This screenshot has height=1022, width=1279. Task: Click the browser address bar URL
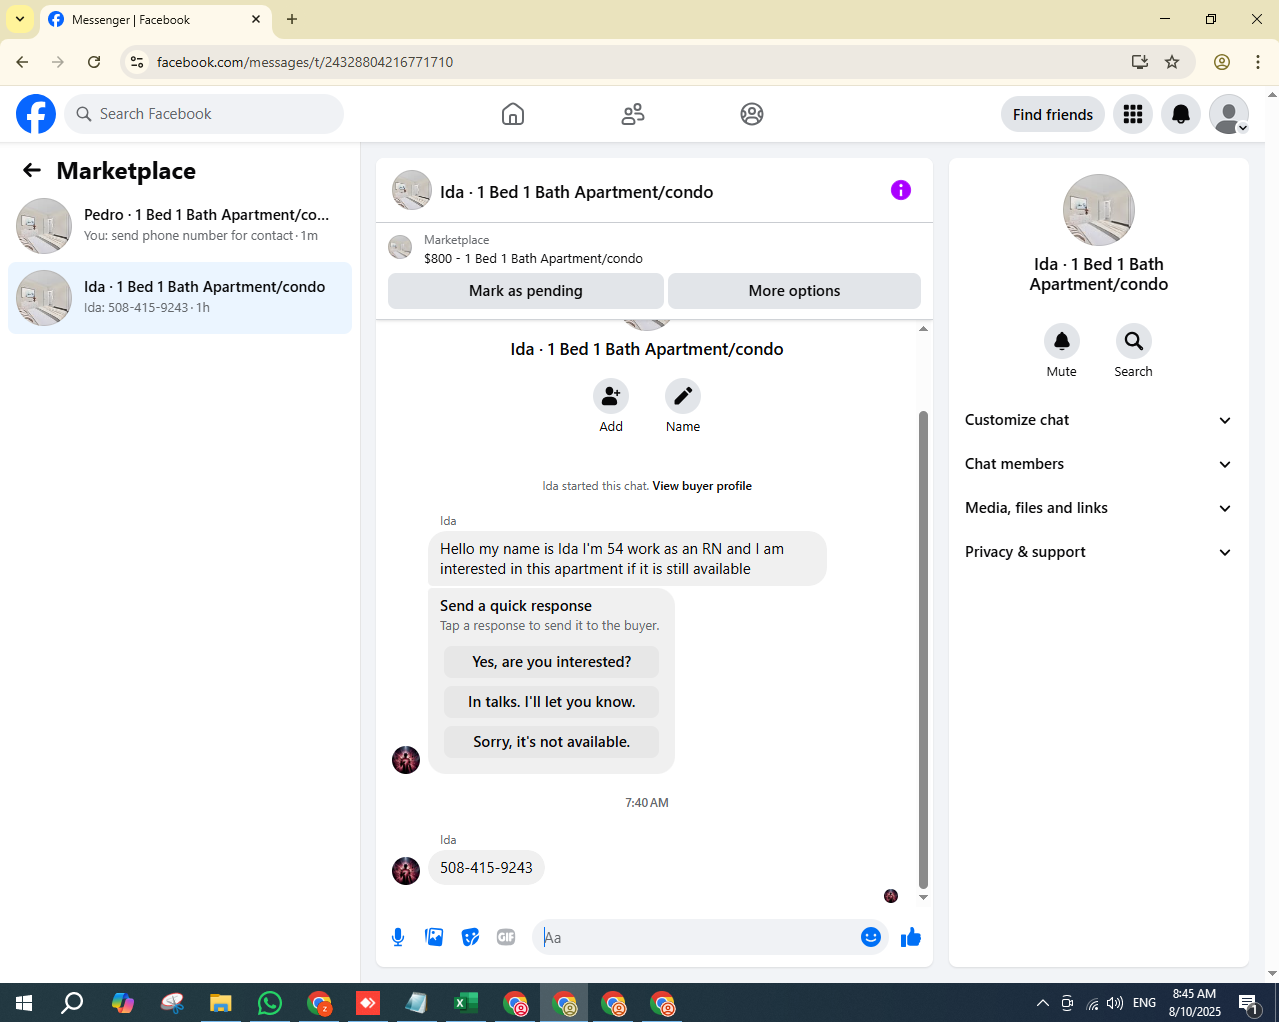[305, 62]
